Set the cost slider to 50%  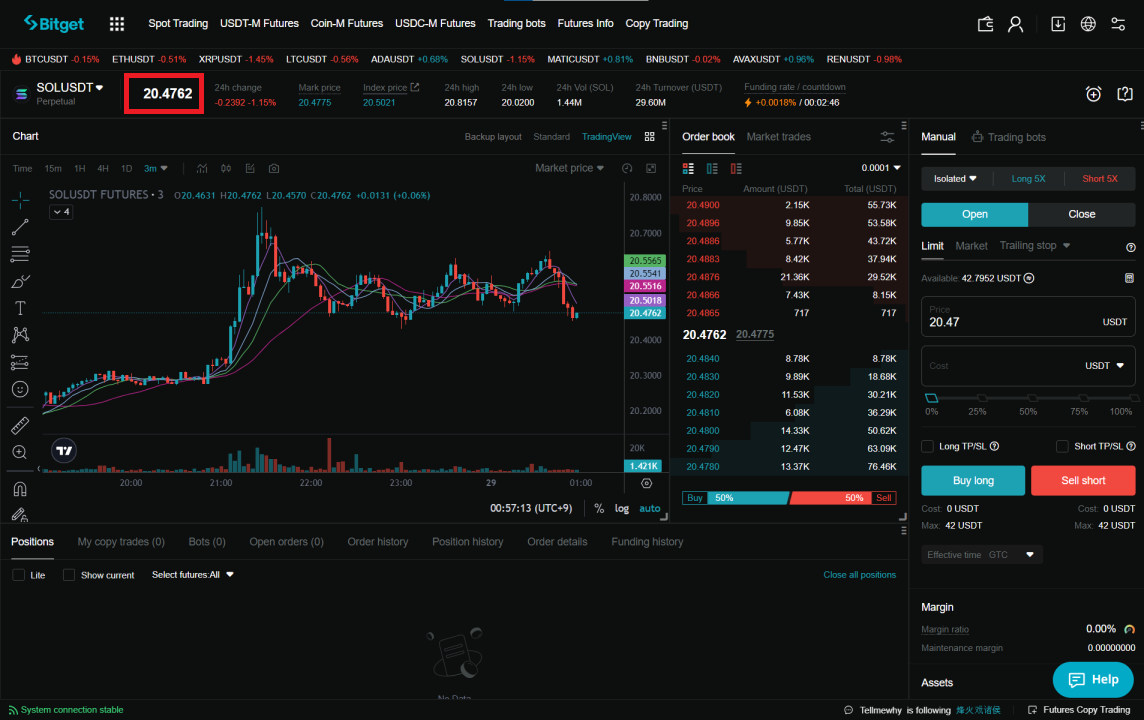(x=1032, y=398)
